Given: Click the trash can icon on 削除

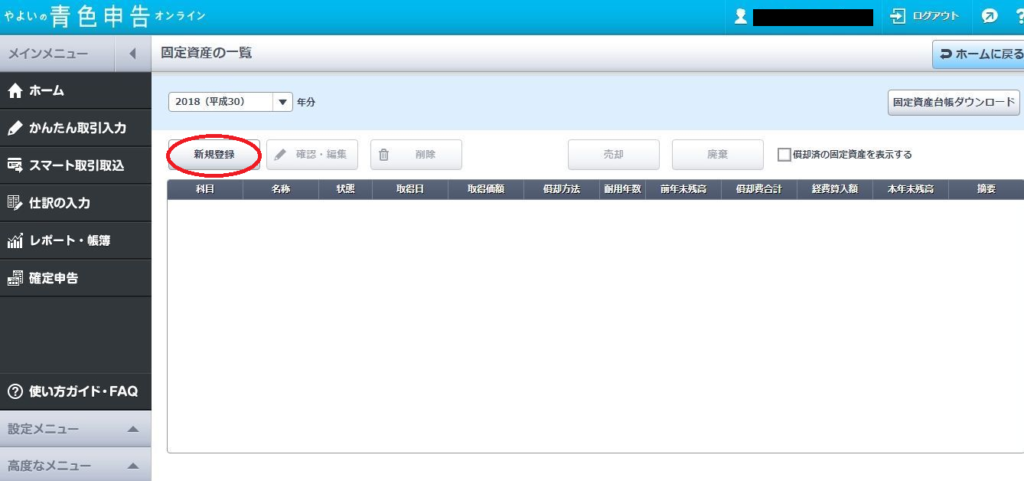Looking at the screenshot, I should [x=384, y=155].
